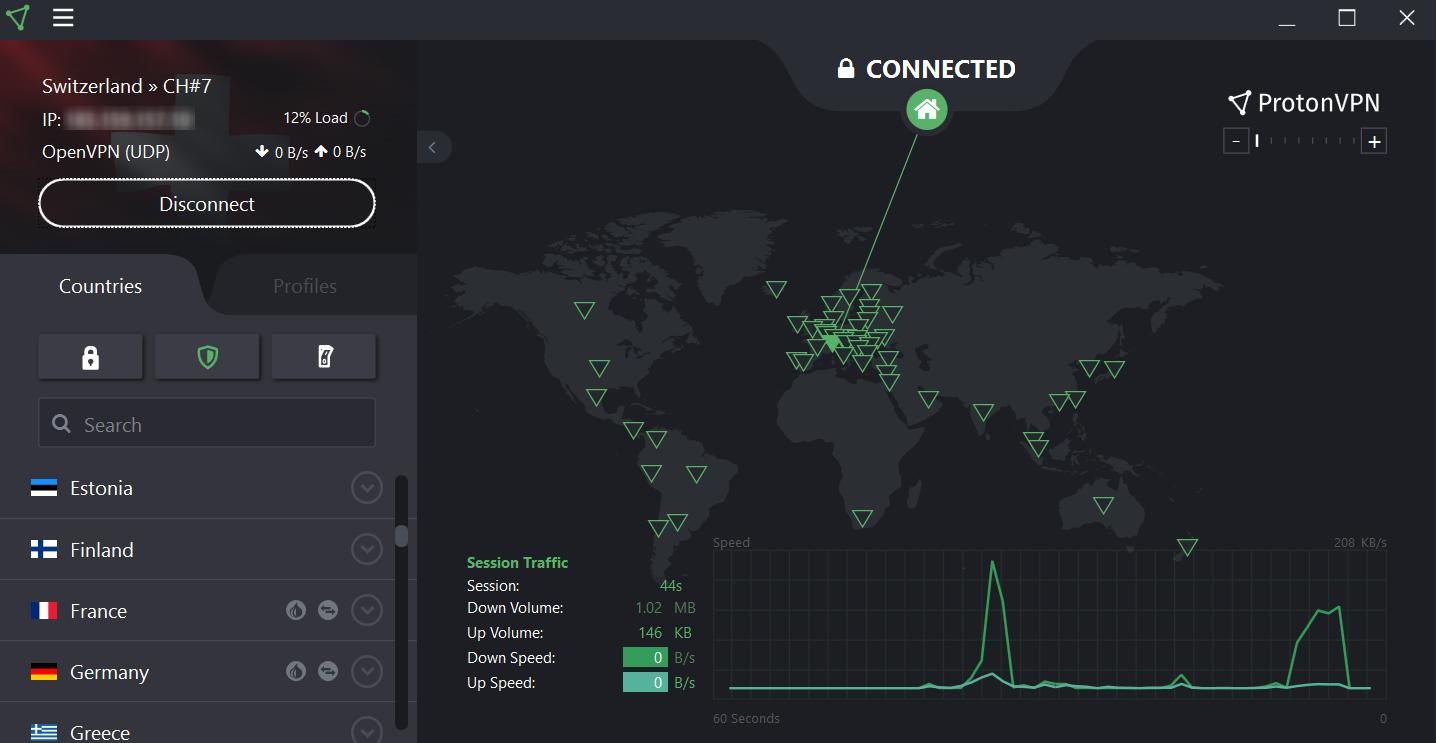Select the New Zealand server marker
1436x743 pixels.
[1187, 547]
